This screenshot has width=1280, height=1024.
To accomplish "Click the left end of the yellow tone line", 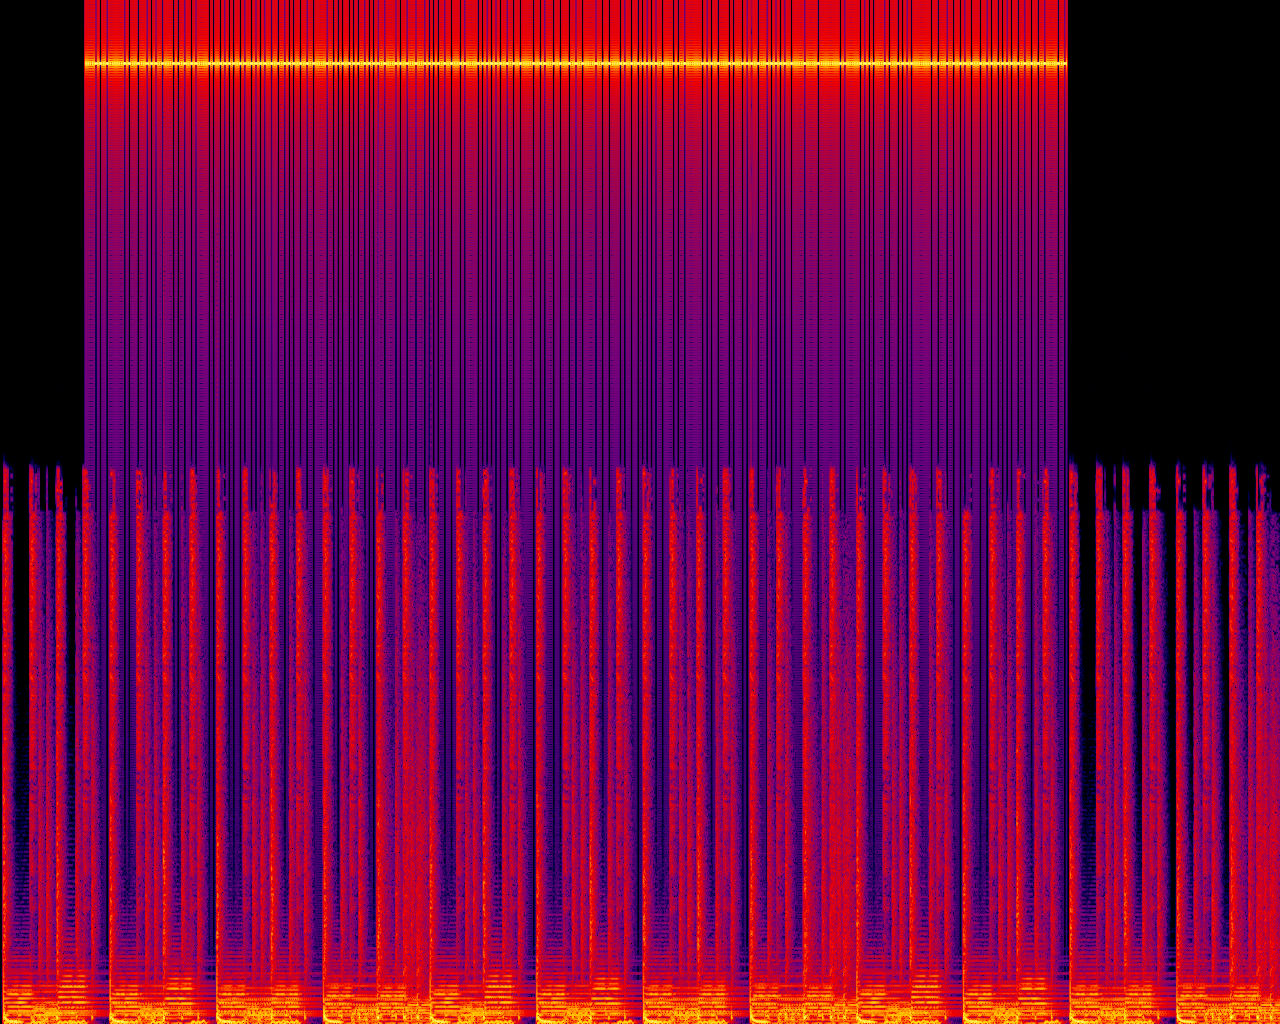I will point(87,63).
